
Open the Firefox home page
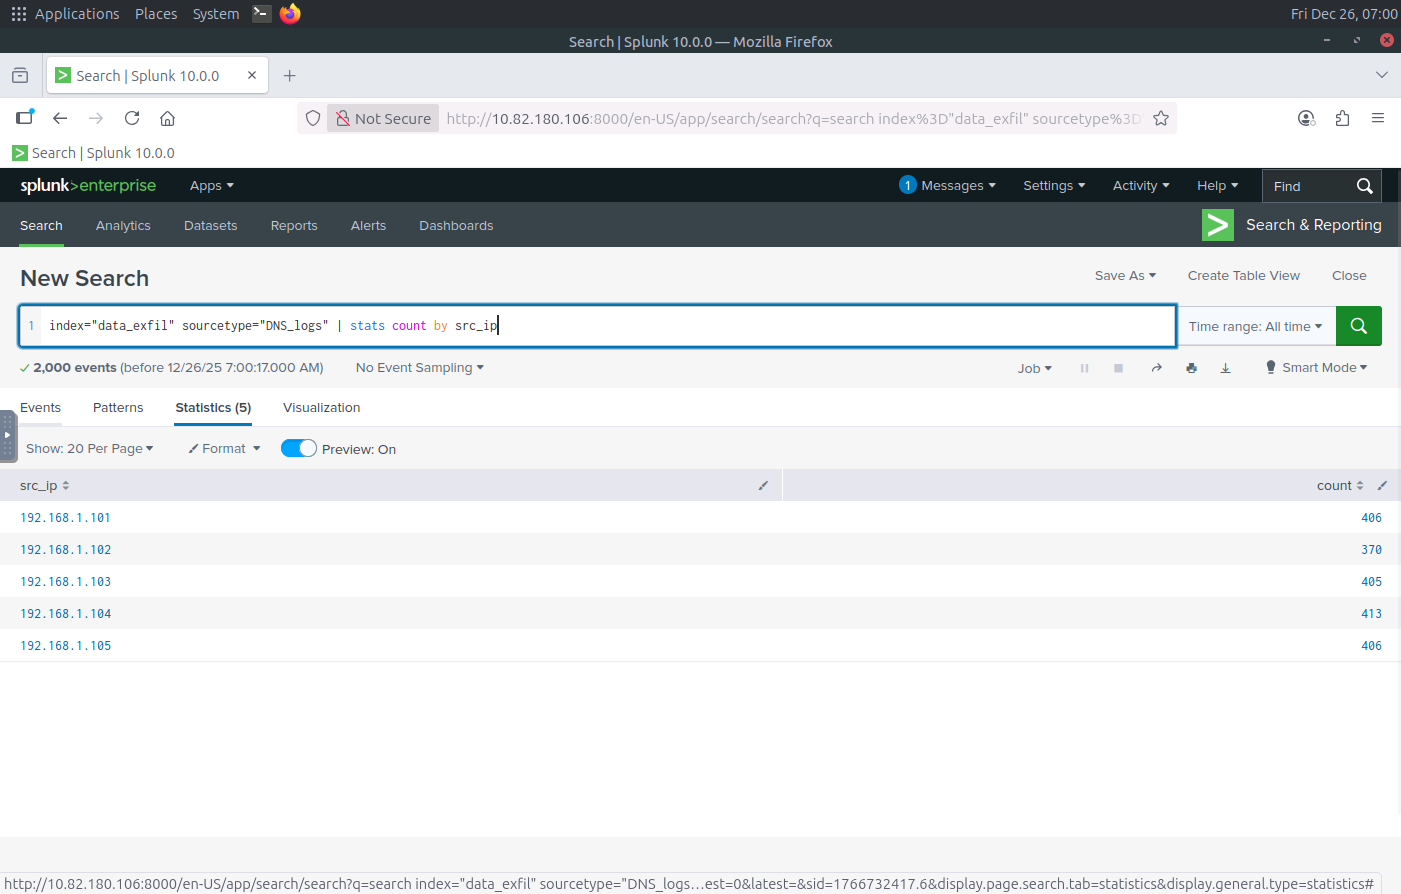point(167,118)
